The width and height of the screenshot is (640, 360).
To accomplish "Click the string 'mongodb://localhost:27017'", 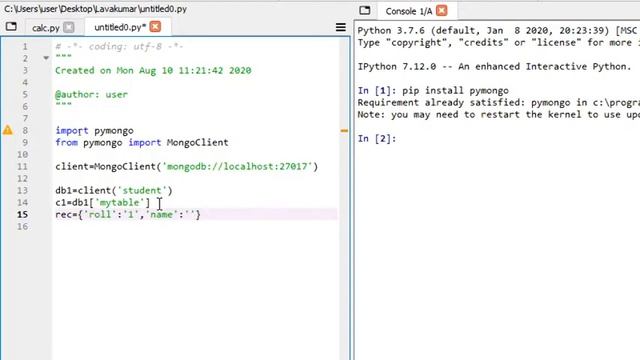I will tap(238, 167).
